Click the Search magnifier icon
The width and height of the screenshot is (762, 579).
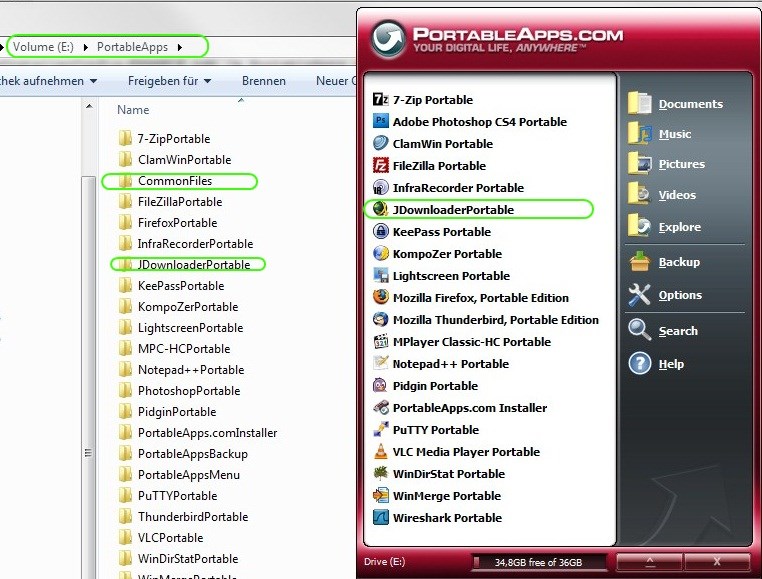click(640, 330)
